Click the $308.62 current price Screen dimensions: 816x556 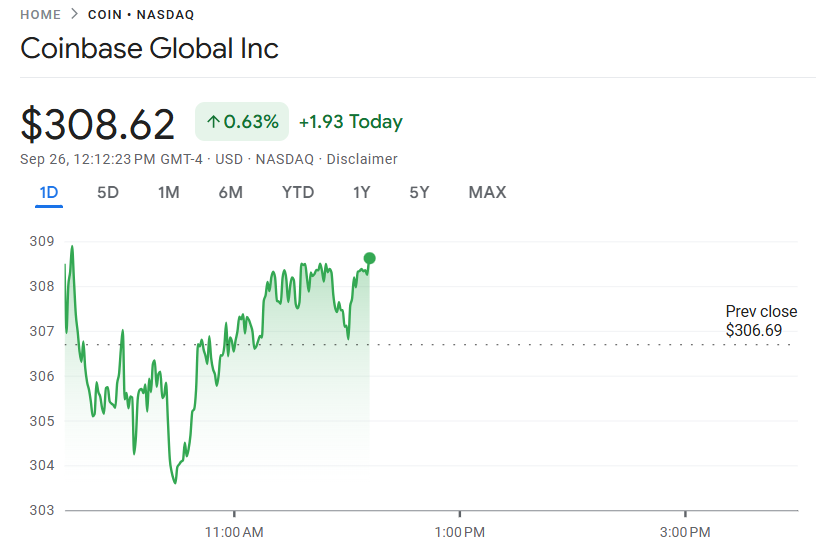coord(98,123)
